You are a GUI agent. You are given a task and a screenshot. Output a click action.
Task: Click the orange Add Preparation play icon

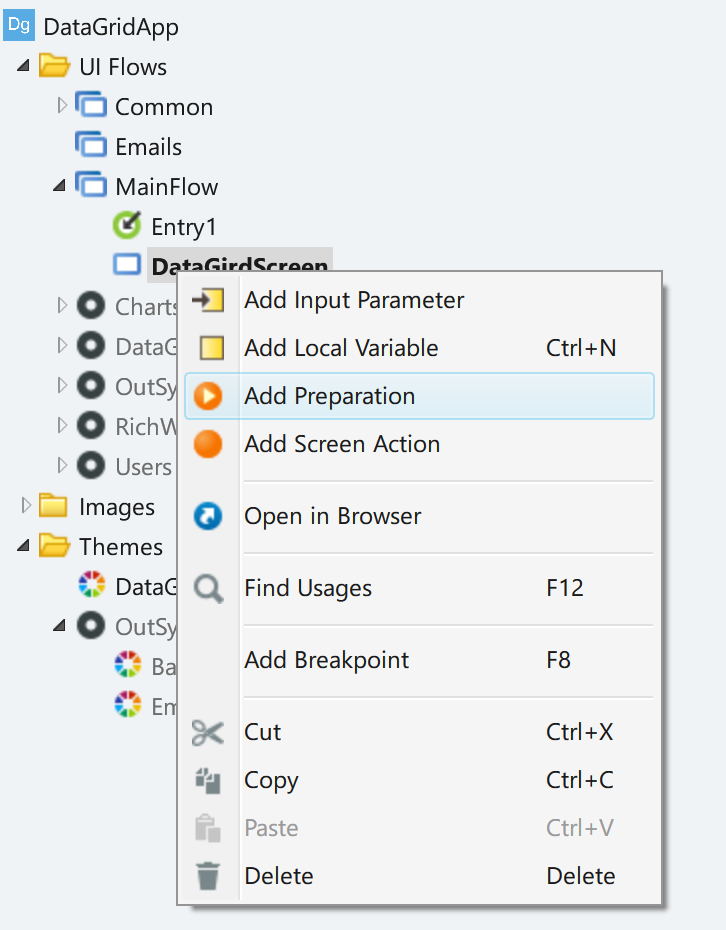tap(208, 396)
